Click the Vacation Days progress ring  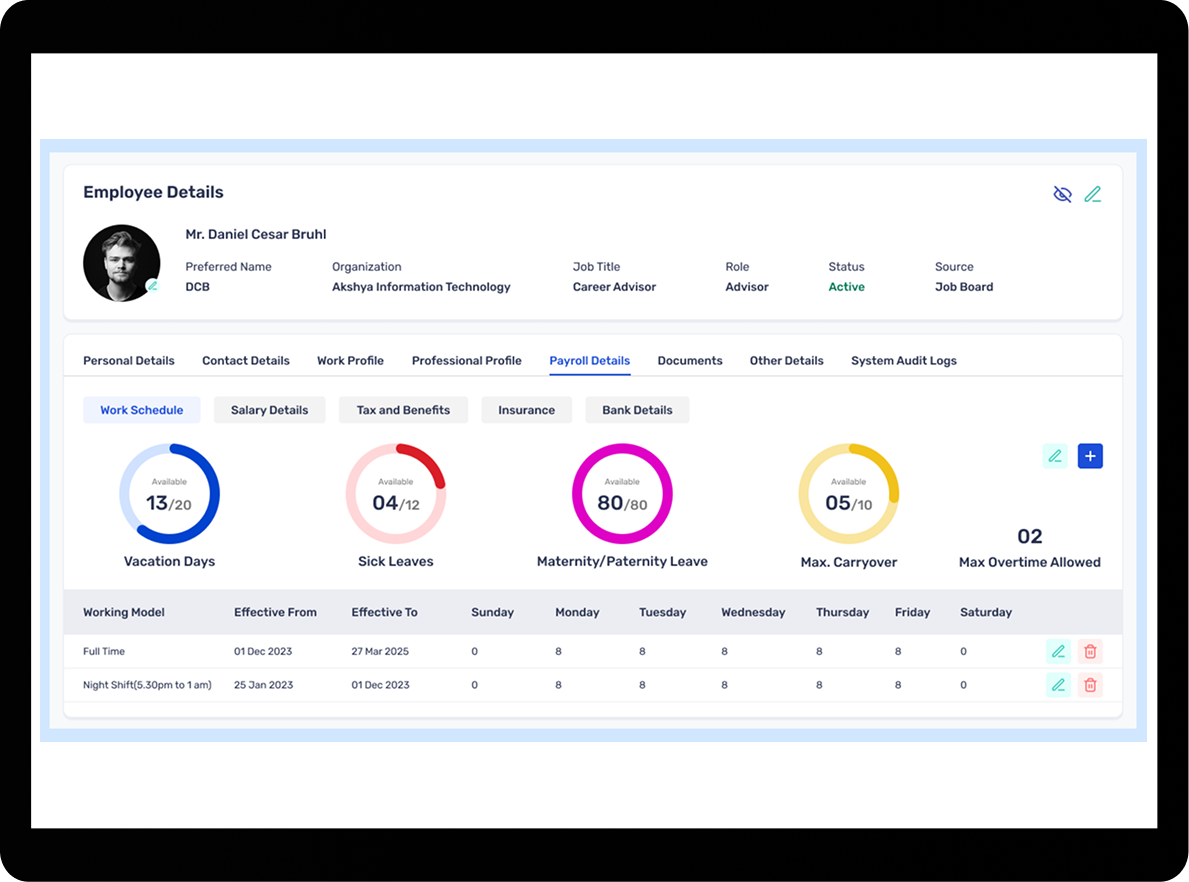click(x=169, y=494)
